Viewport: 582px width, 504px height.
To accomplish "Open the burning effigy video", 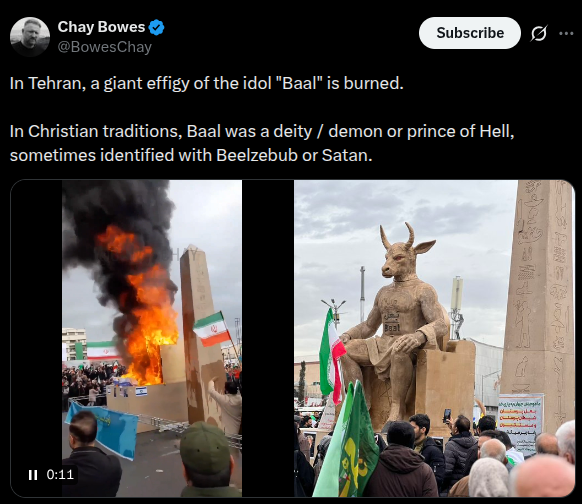I will [x=152, y=338].
